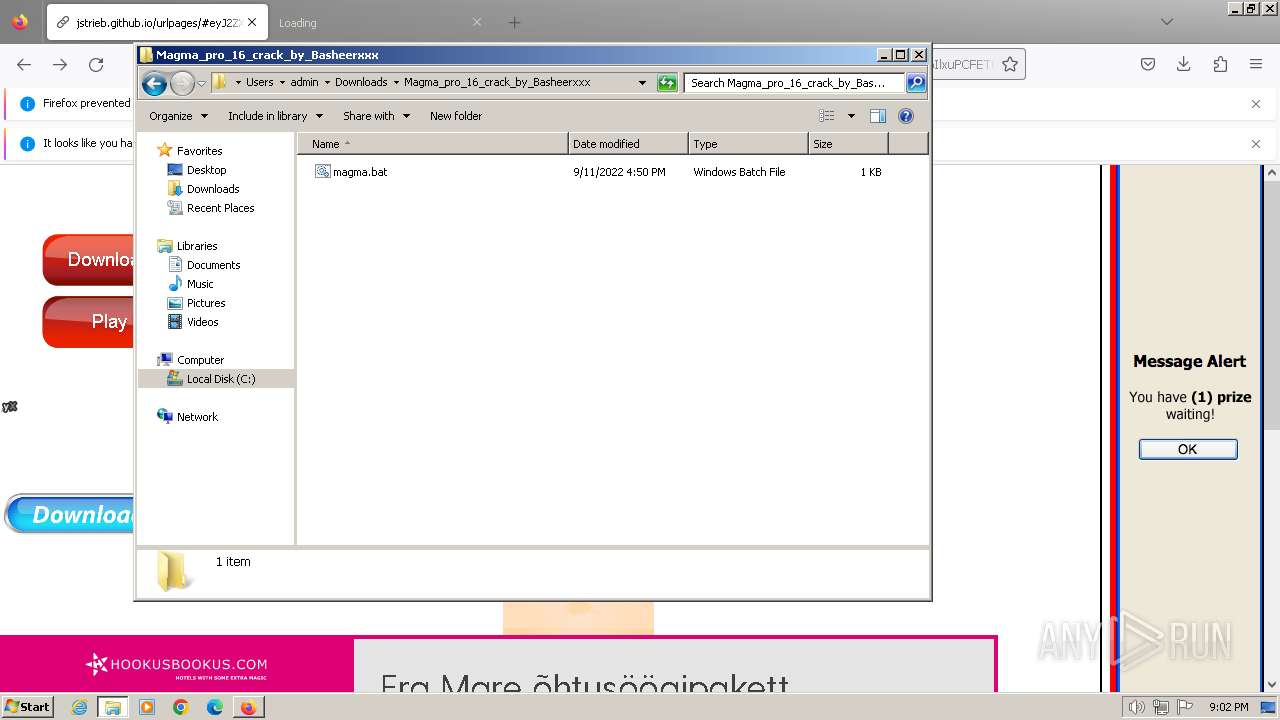Select Favorites in navigation pane

[199, 151]
